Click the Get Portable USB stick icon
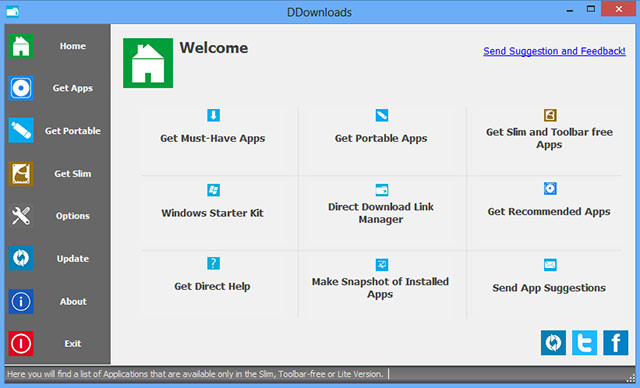Screen dimensions: 640x388 (x=21, y=131)
